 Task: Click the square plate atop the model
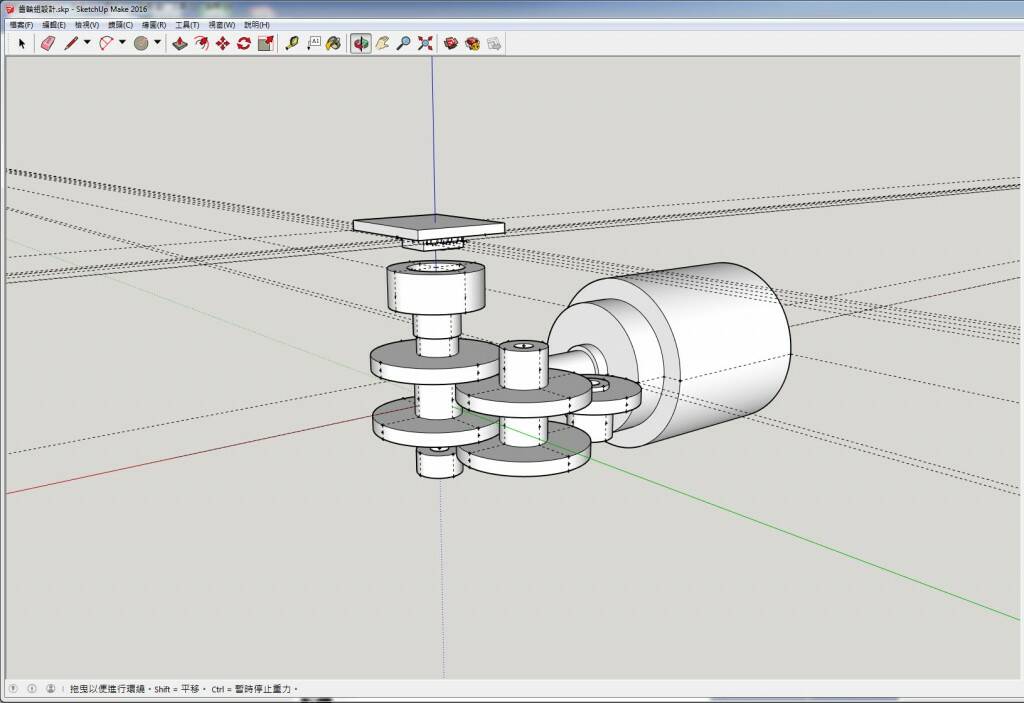429,226
